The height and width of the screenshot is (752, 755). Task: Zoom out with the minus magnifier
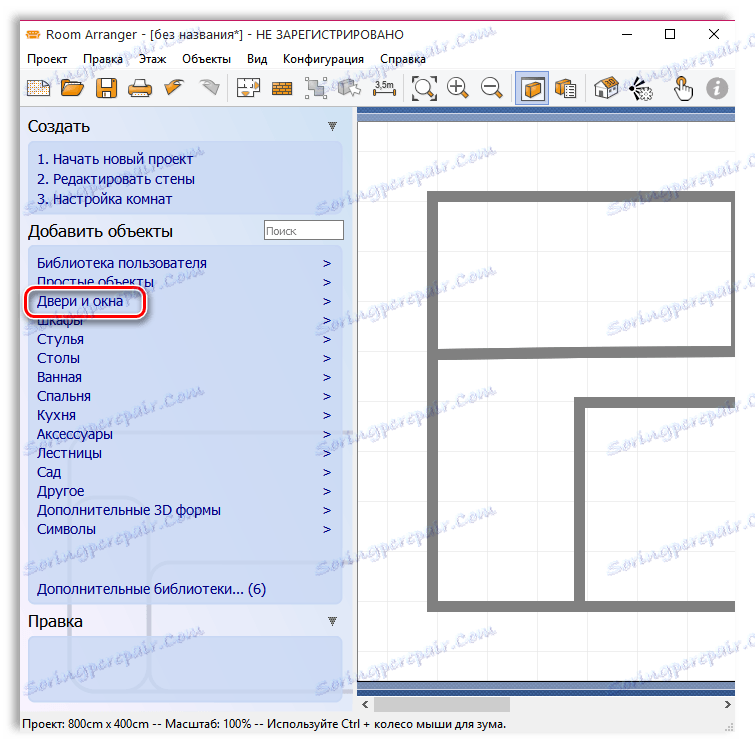coord(492,89)
